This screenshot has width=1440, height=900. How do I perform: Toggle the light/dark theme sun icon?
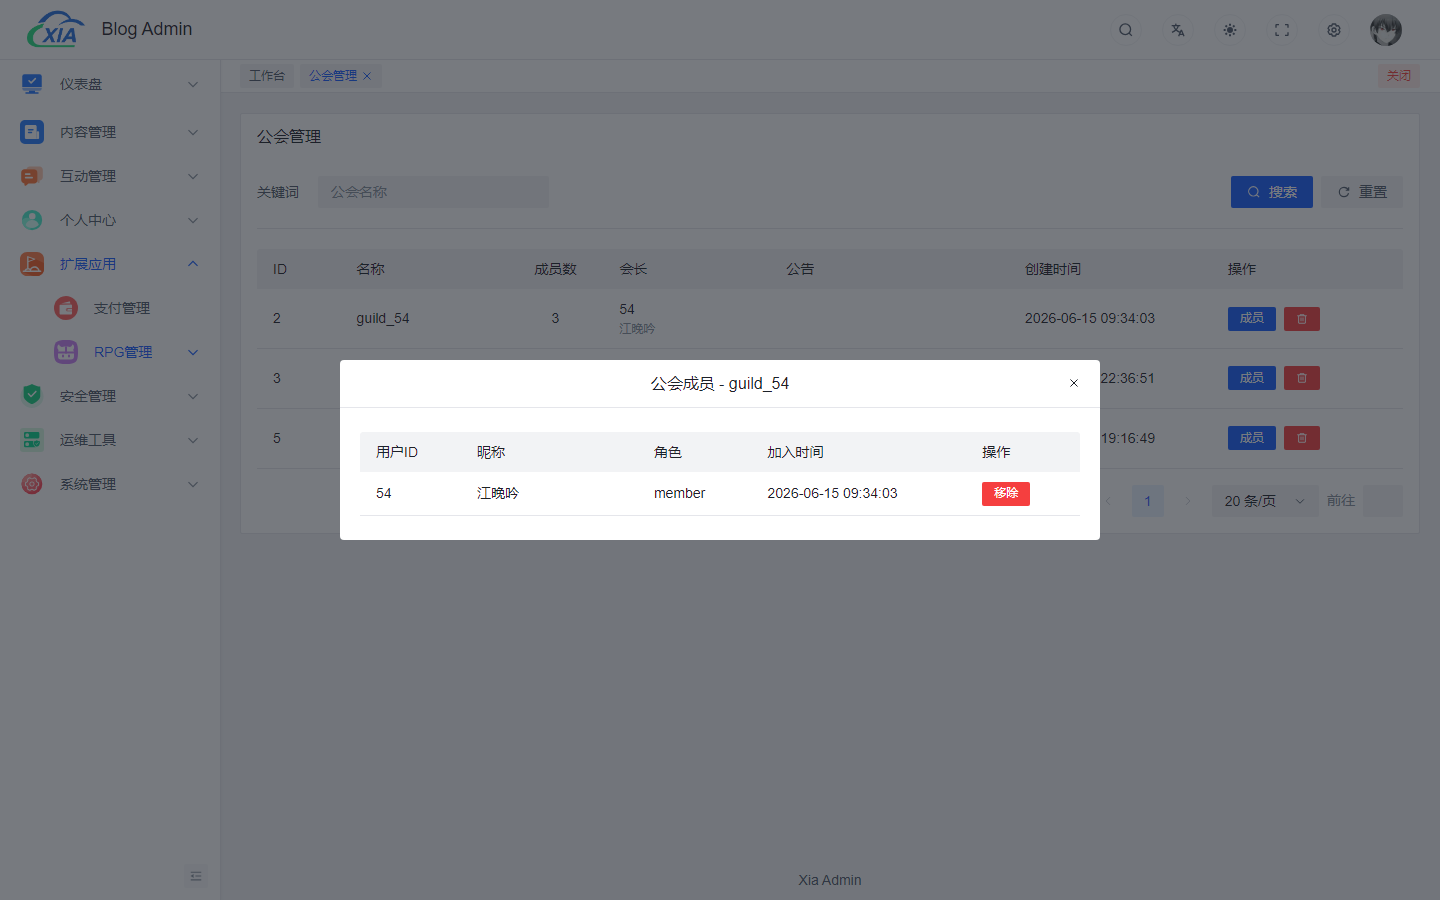point(1230,30)
